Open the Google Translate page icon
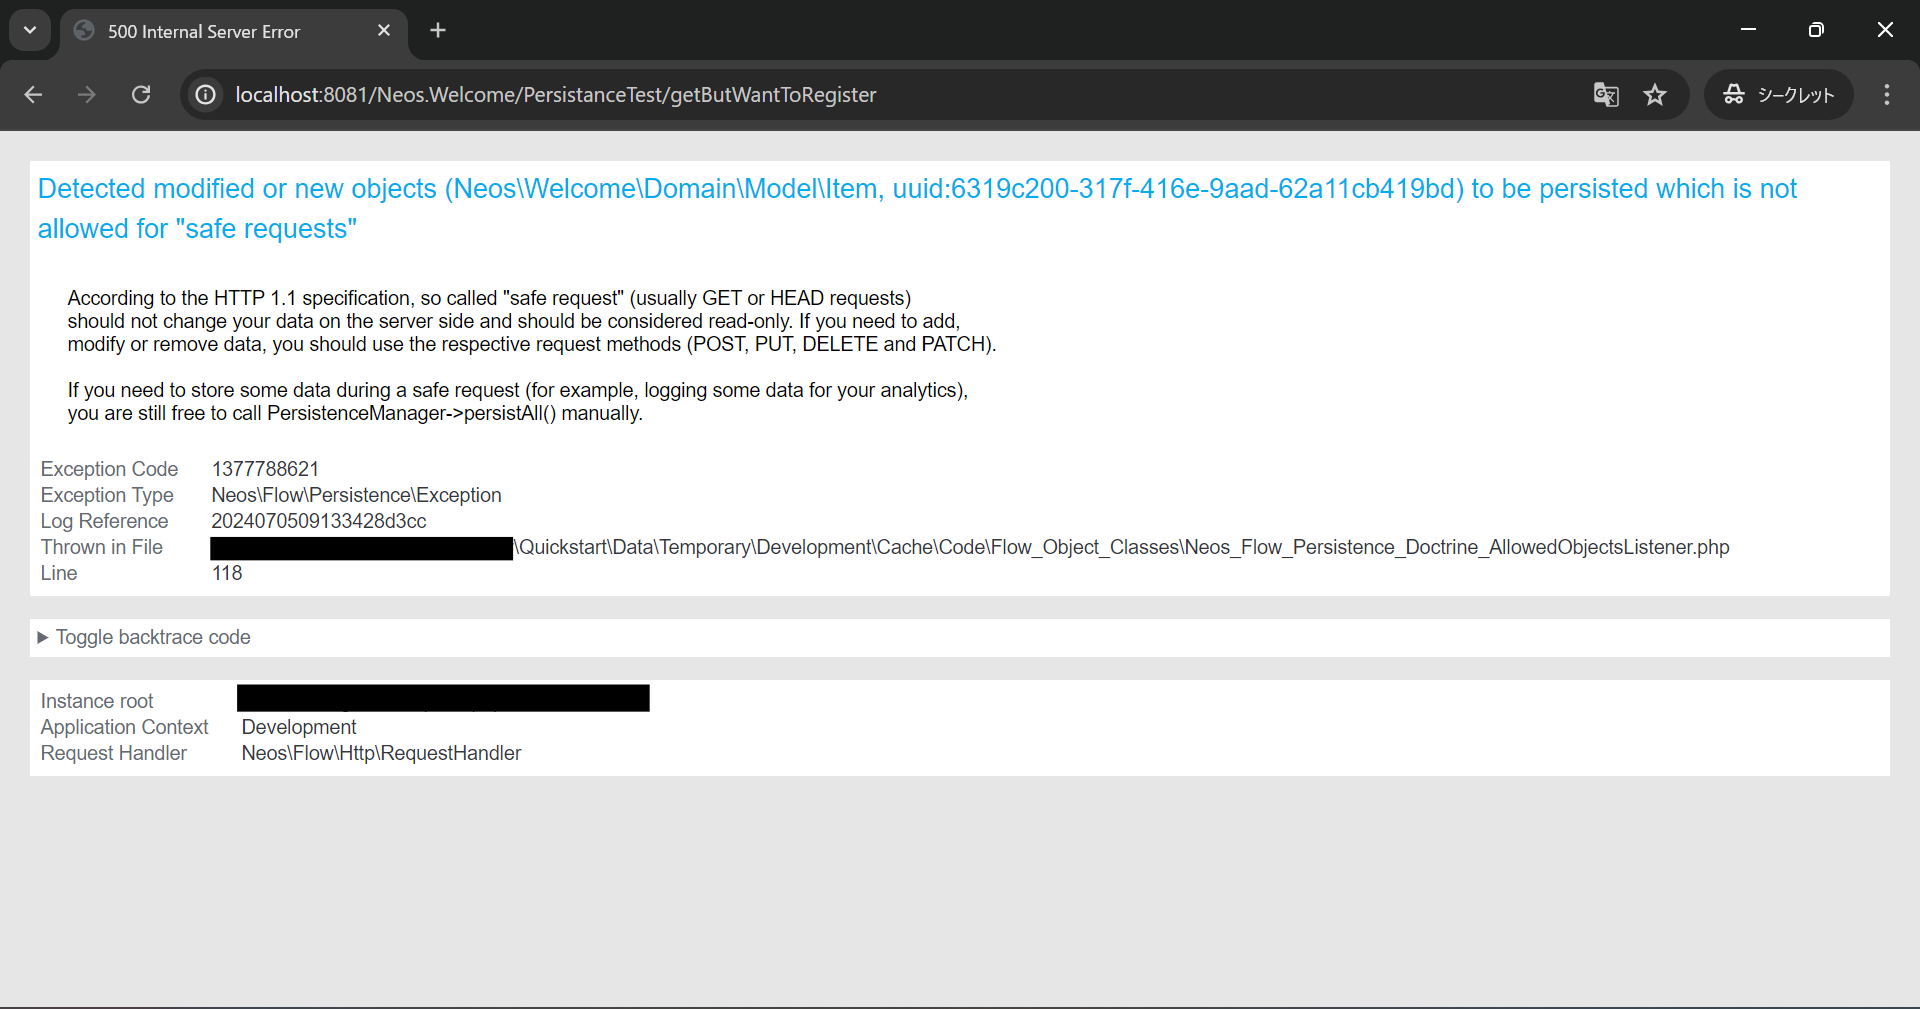This screenshot has width=1920, height=1009. pyautogui.click(x=1606, y=95)
